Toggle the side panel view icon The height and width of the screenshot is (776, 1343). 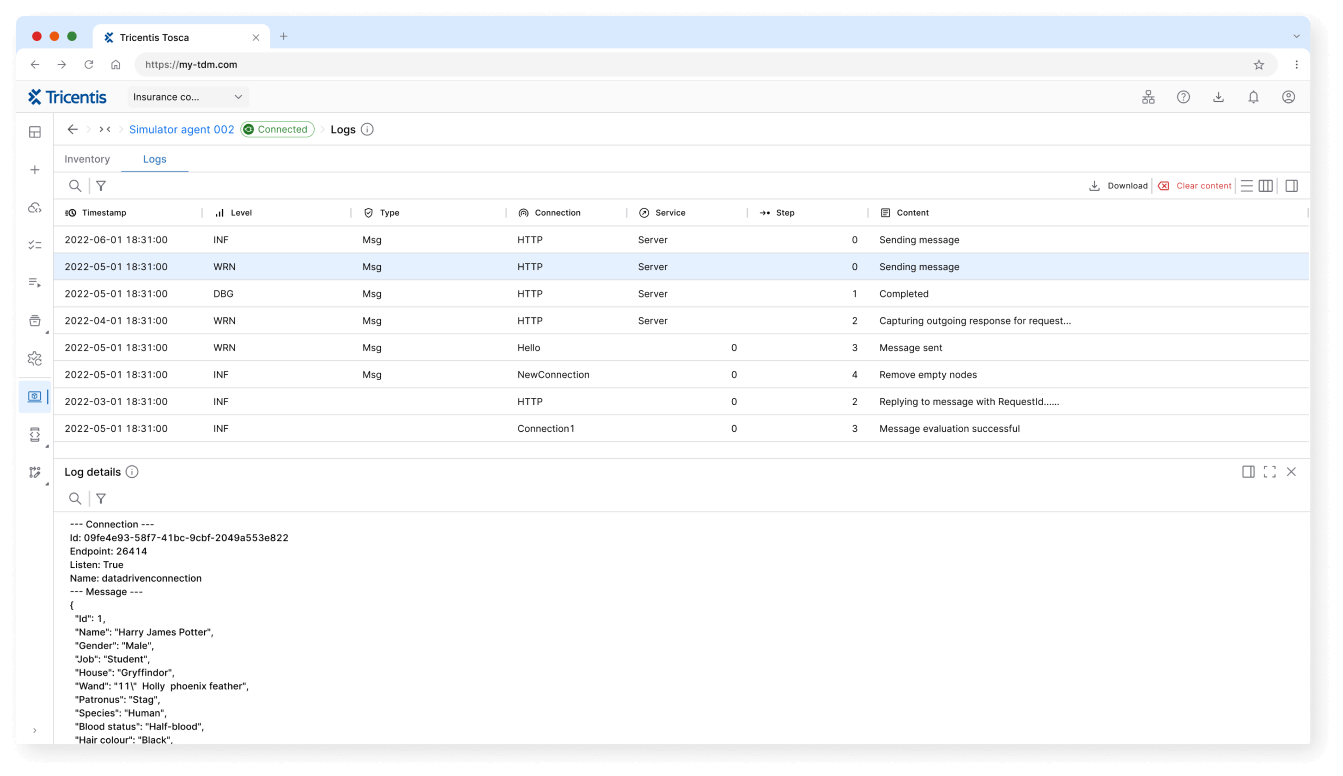[1291, 185]
